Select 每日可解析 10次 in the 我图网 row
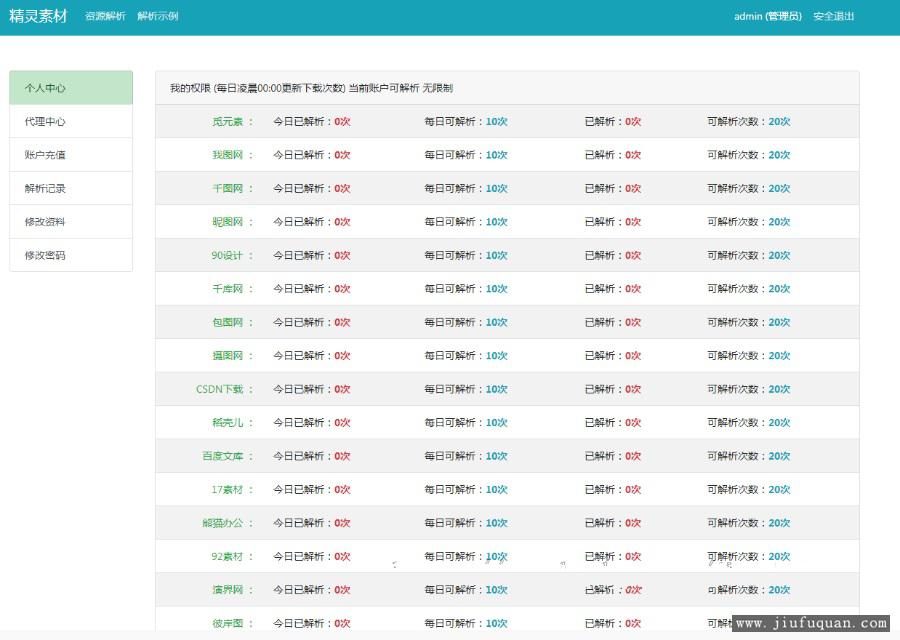This screenshot has width=900, height=640. (465, 154)
